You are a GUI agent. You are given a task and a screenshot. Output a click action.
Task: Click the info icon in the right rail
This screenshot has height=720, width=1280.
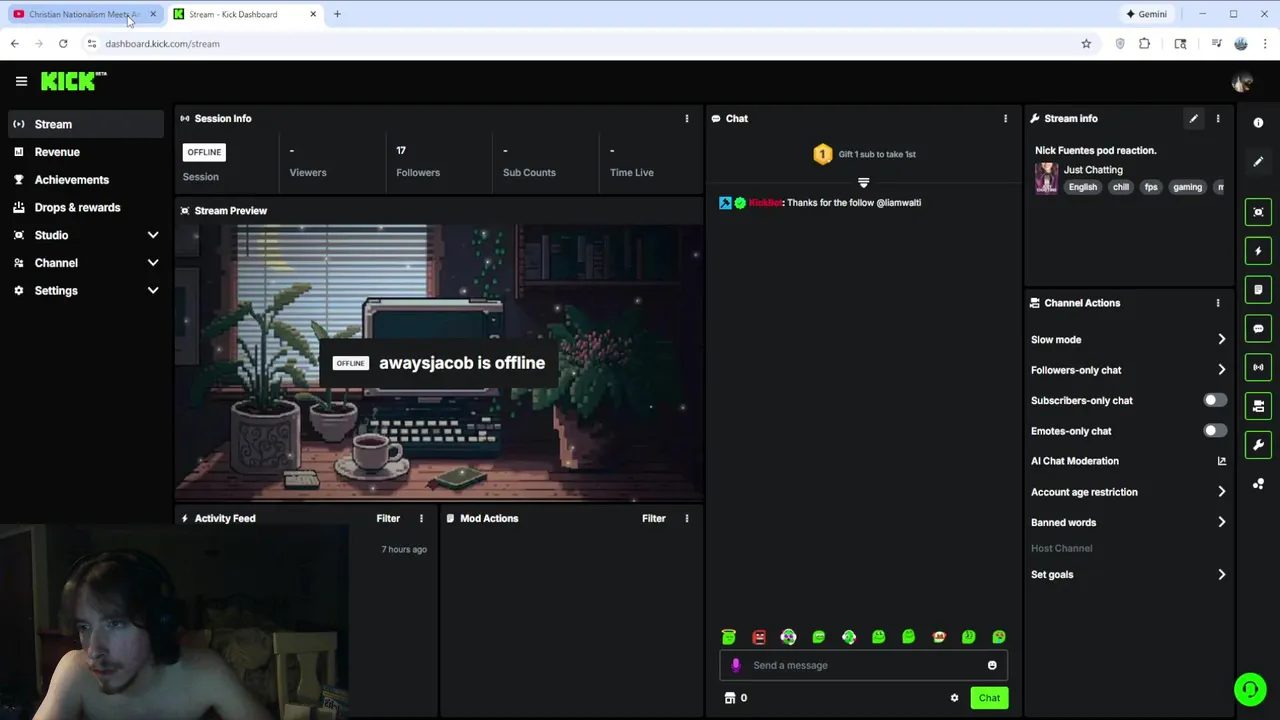pyautogui.click(x=1258, y=122)
